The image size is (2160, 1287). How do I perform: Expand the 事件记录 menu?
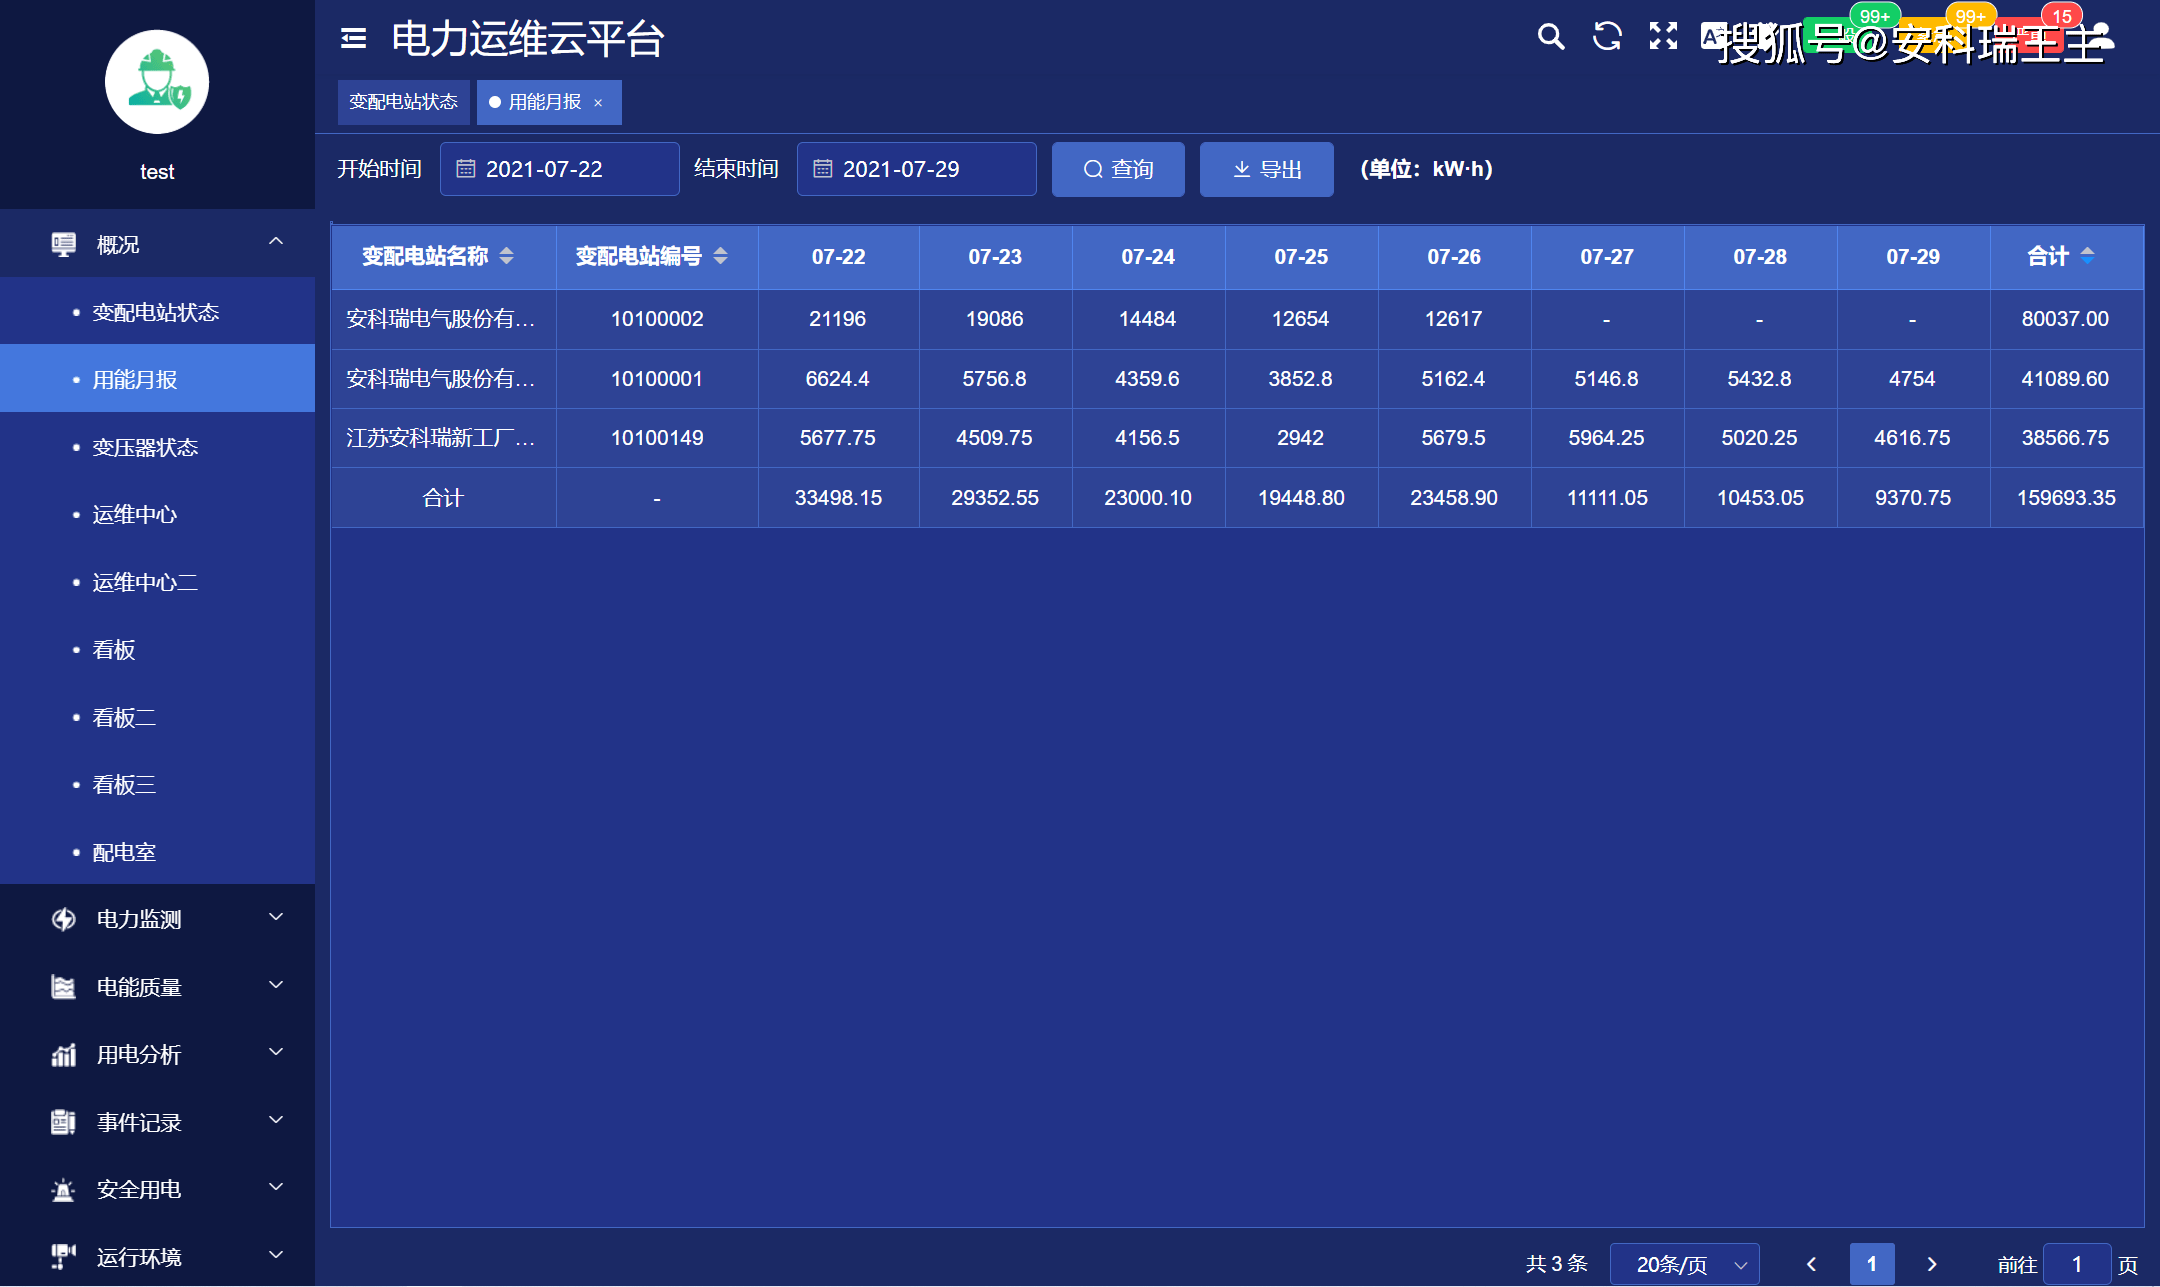(x=276, y=1120)
